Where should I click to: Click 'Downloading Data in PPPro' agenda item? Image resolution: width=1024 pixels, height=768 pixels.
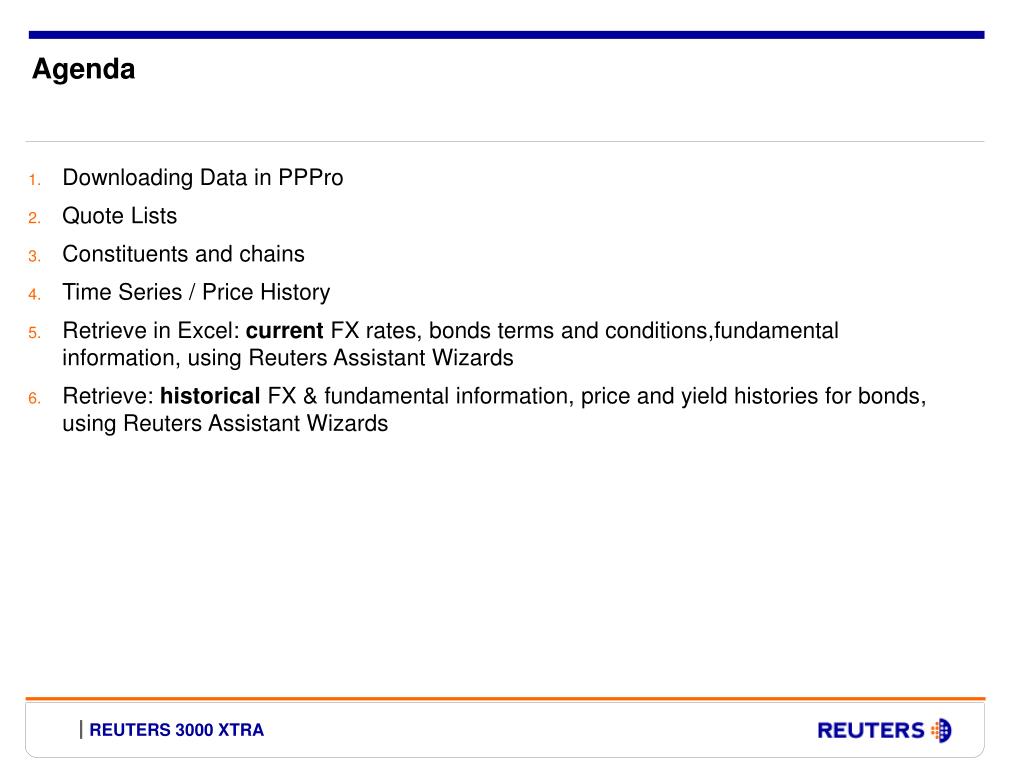202,178
